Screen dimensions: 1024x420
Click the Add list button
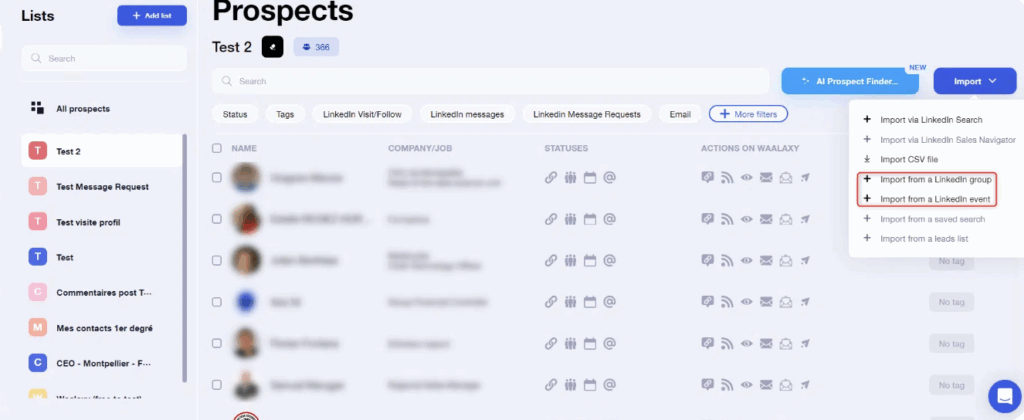(152, 16)
